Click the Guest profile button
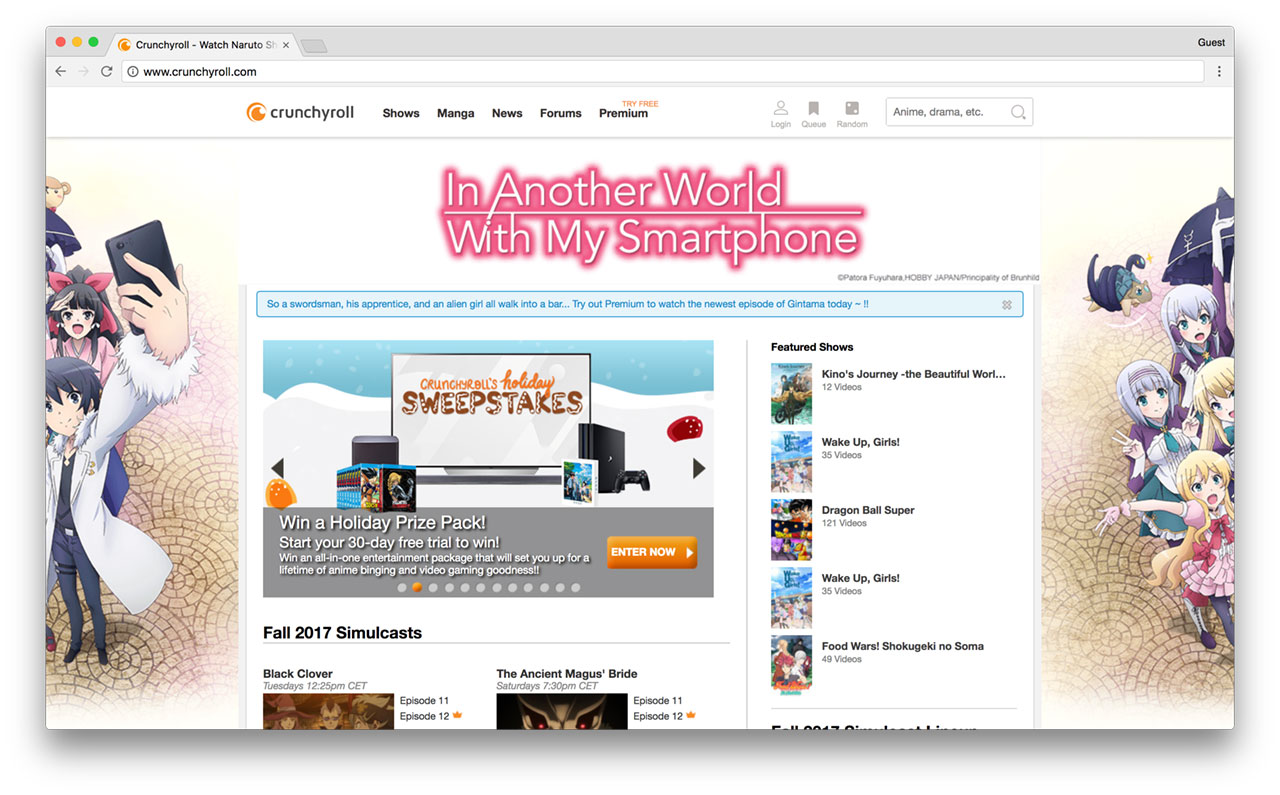1280x795 pixels. click(x=1211, y=43)
